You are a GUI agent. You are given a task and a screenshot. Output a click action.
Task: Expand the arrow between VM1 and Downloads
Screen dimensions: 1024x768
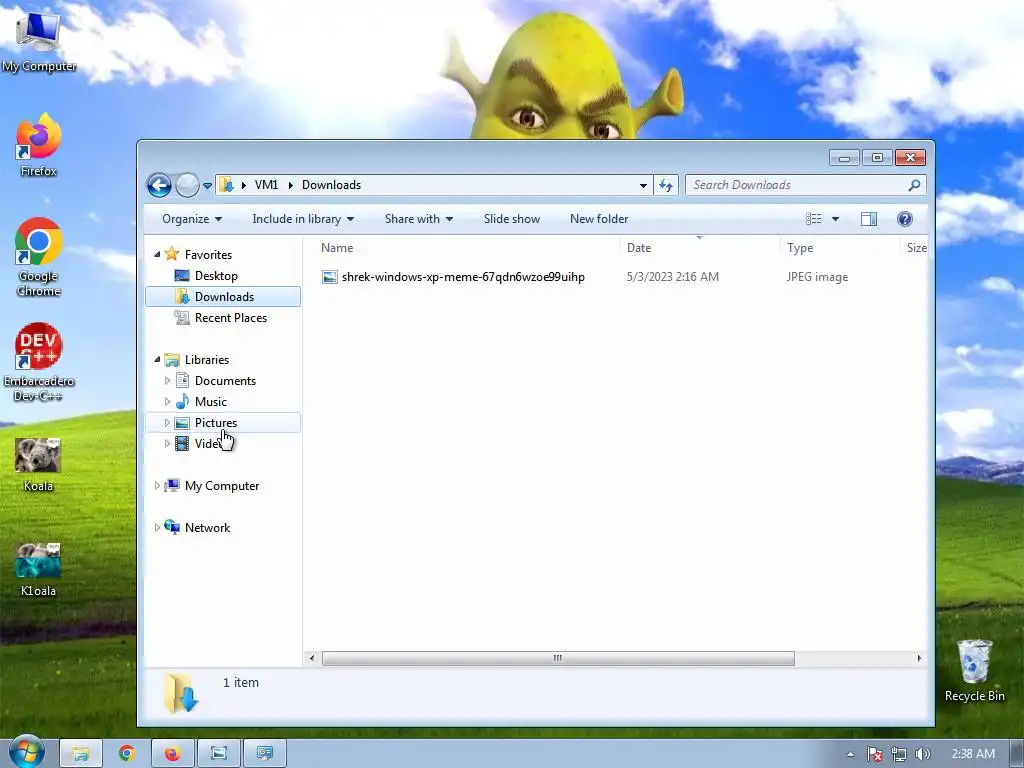[290, 185]
